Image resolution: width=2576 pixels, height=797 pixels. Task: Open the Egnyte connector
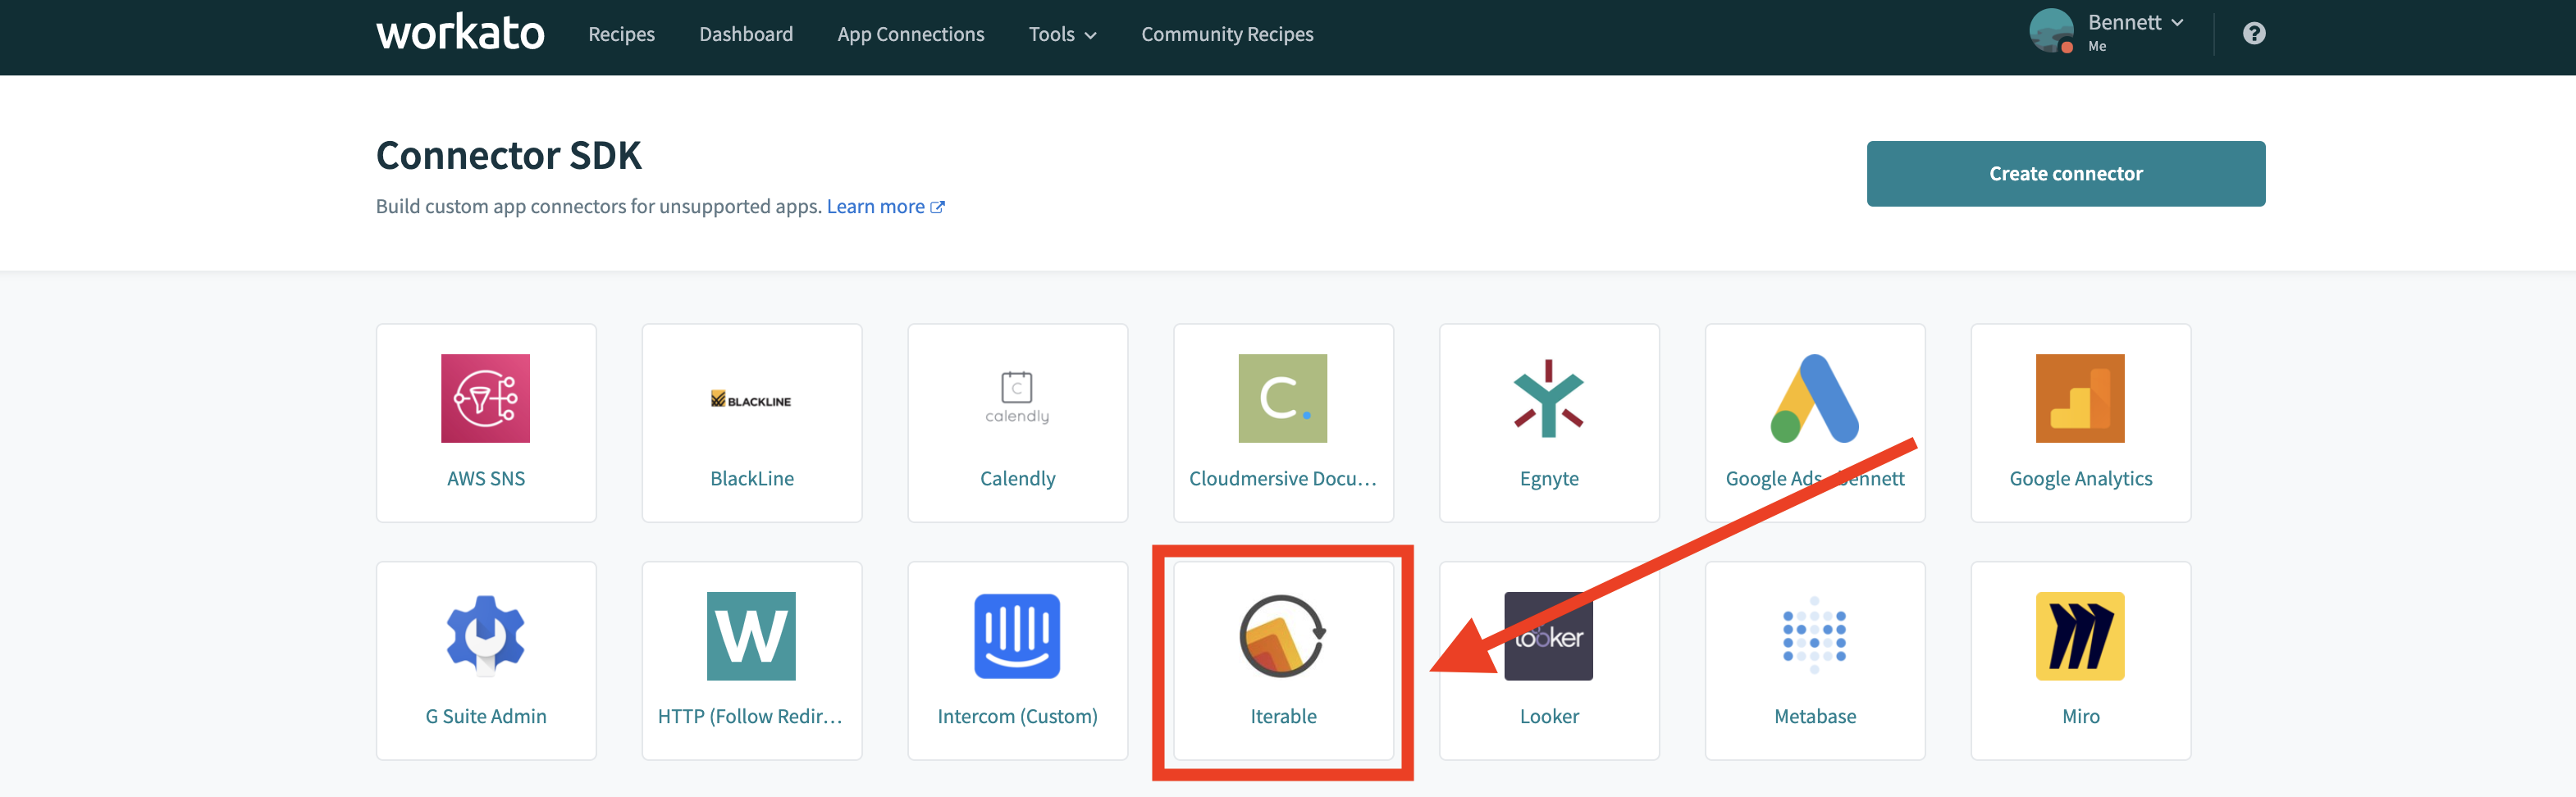click(1549, 422)
